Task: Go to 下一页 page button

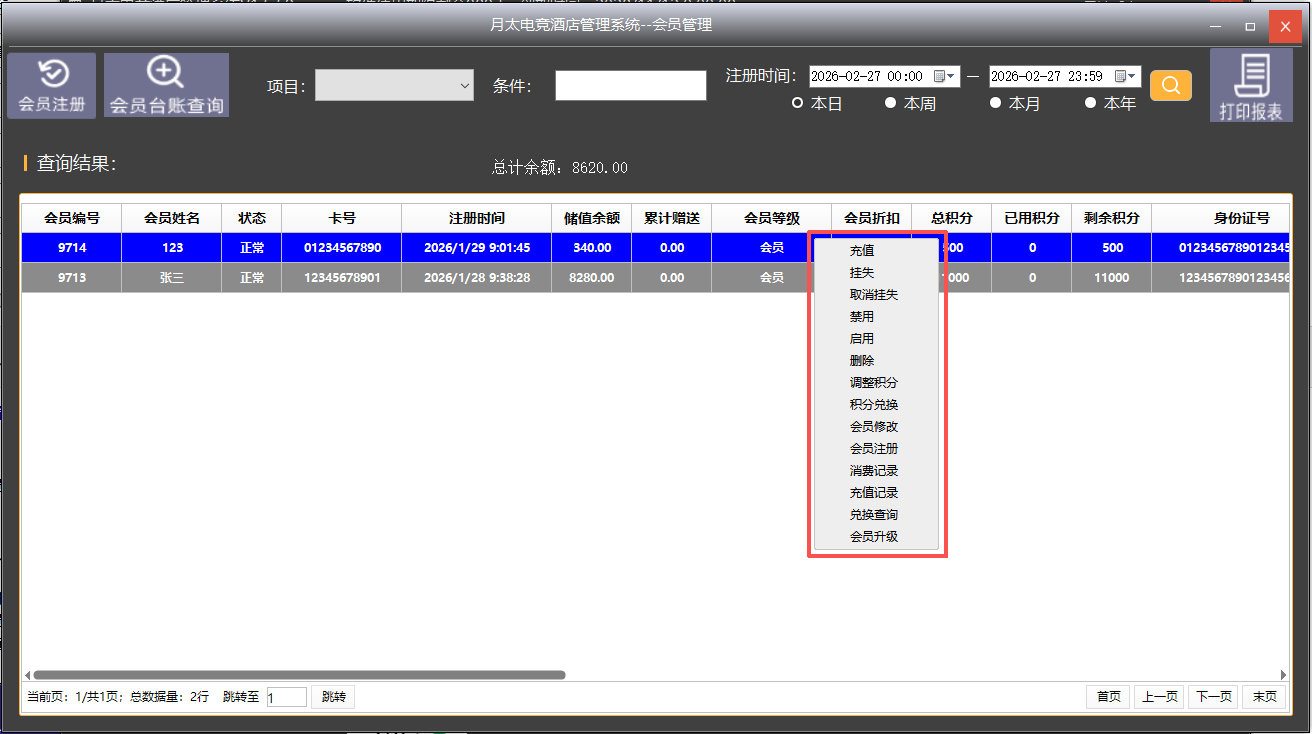Action: tap(1213, 697)
